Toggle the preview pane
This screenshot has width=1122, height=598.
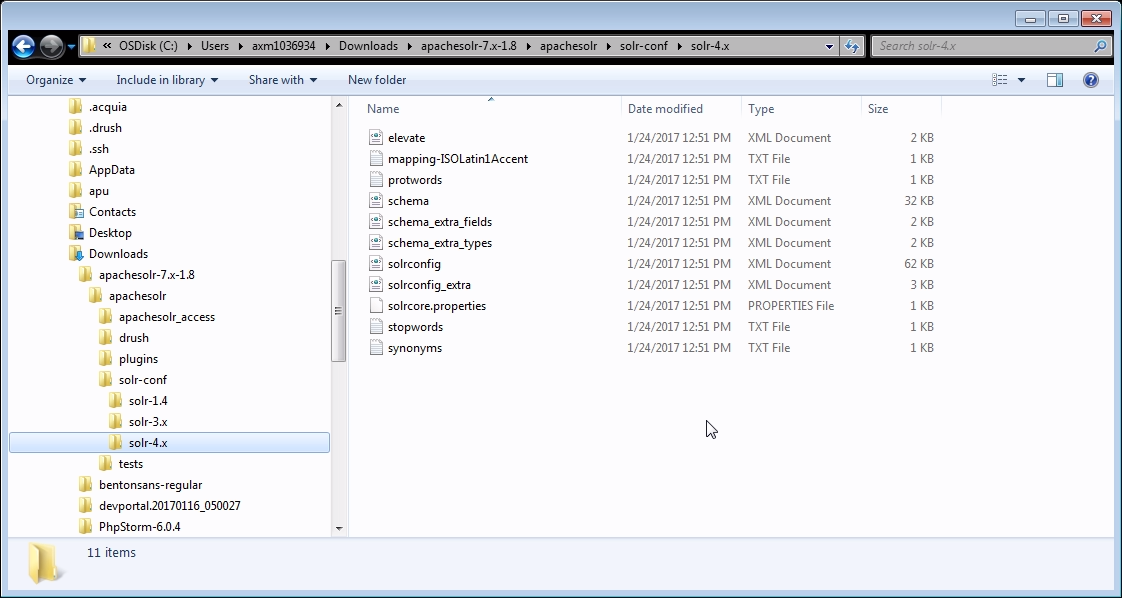[x=1055, y=80]
